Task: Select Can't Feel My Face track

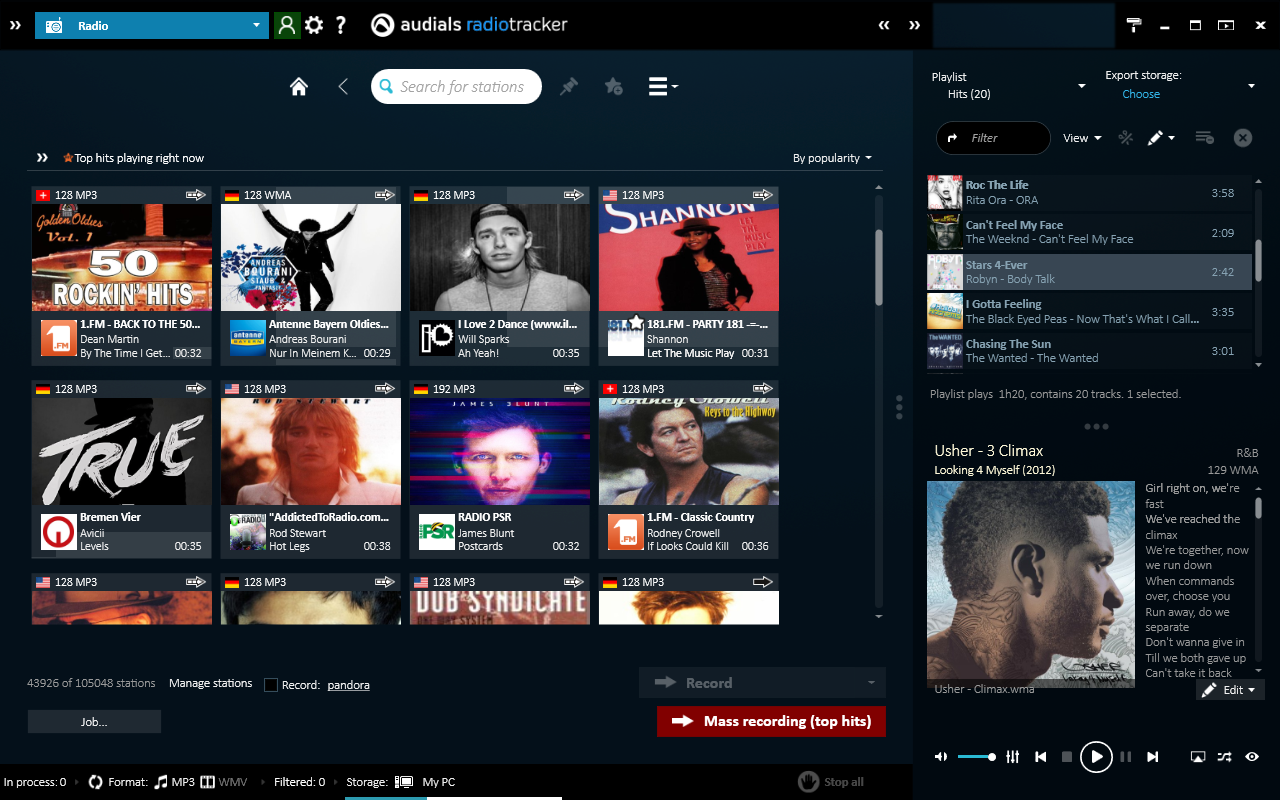Action: (x=1089, y=232)
